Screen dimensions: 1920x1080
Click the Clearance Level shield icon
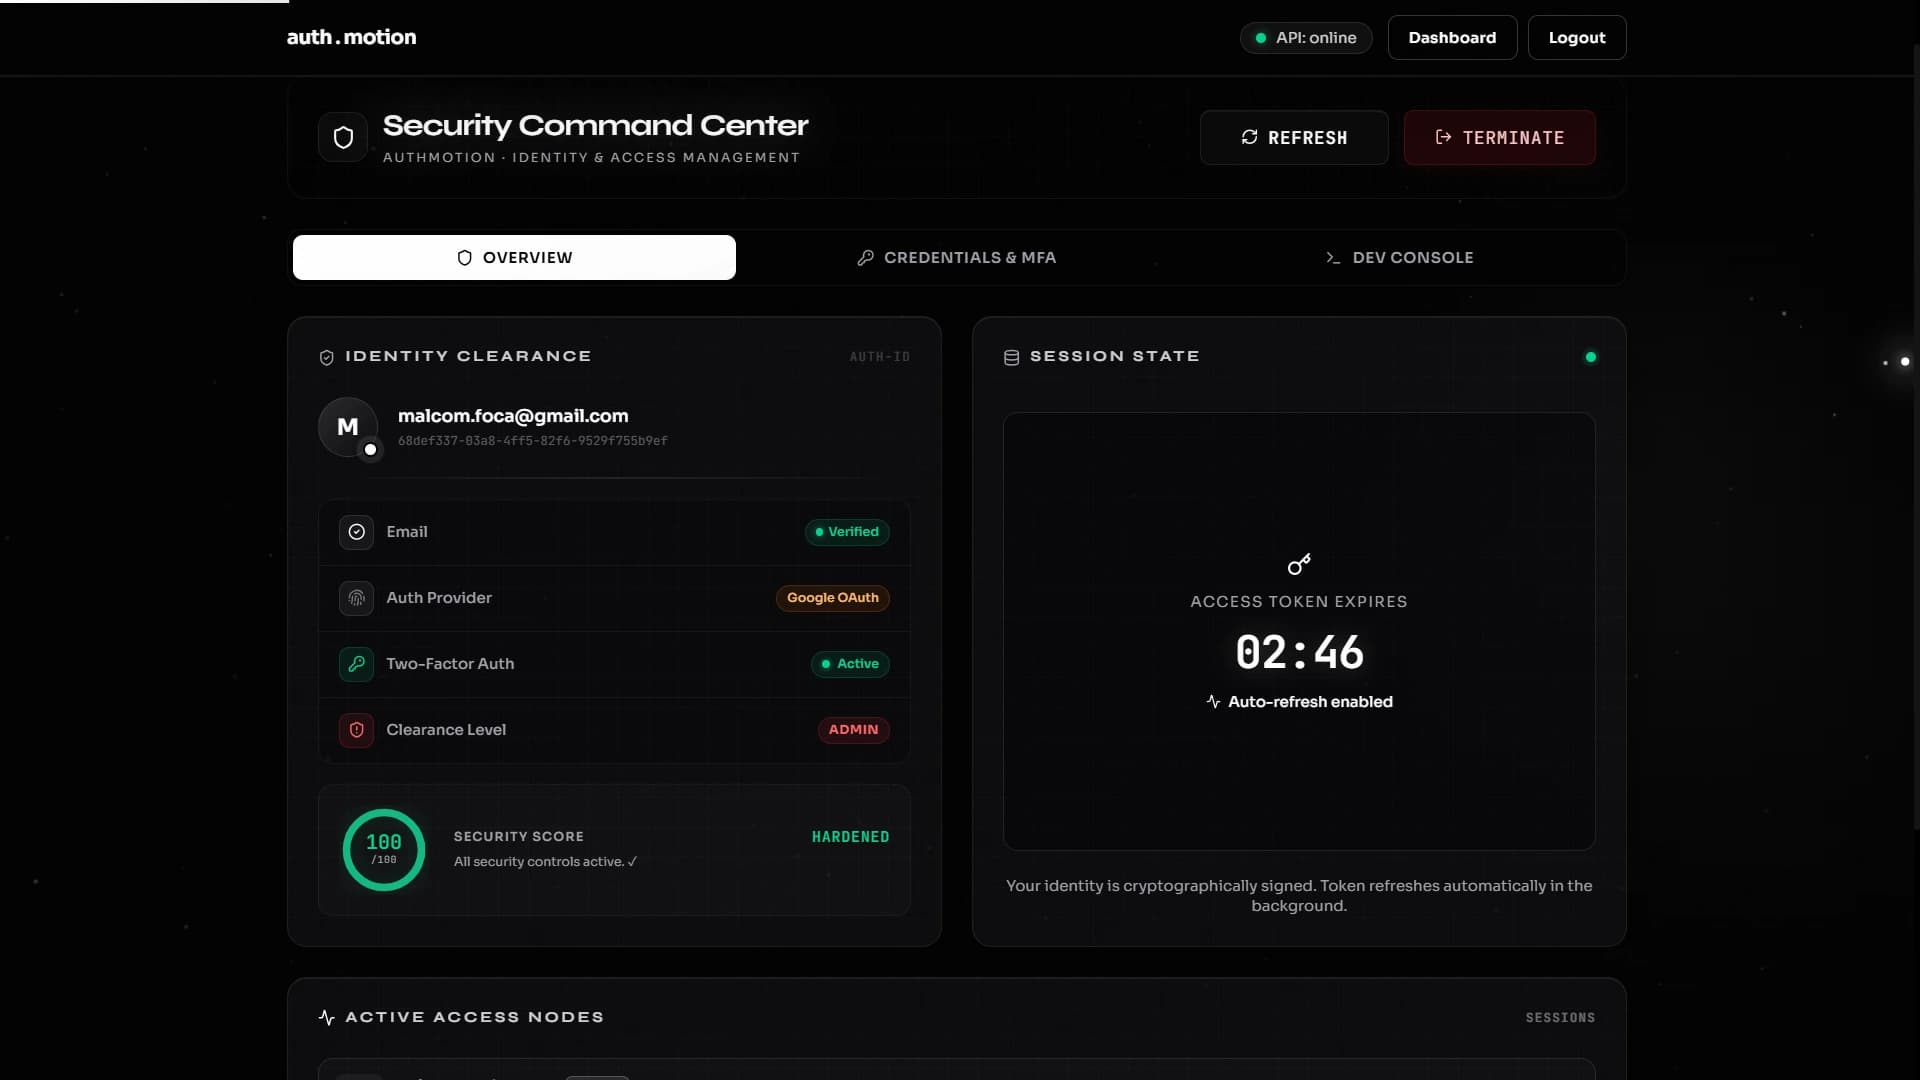(x=356, y=730)
